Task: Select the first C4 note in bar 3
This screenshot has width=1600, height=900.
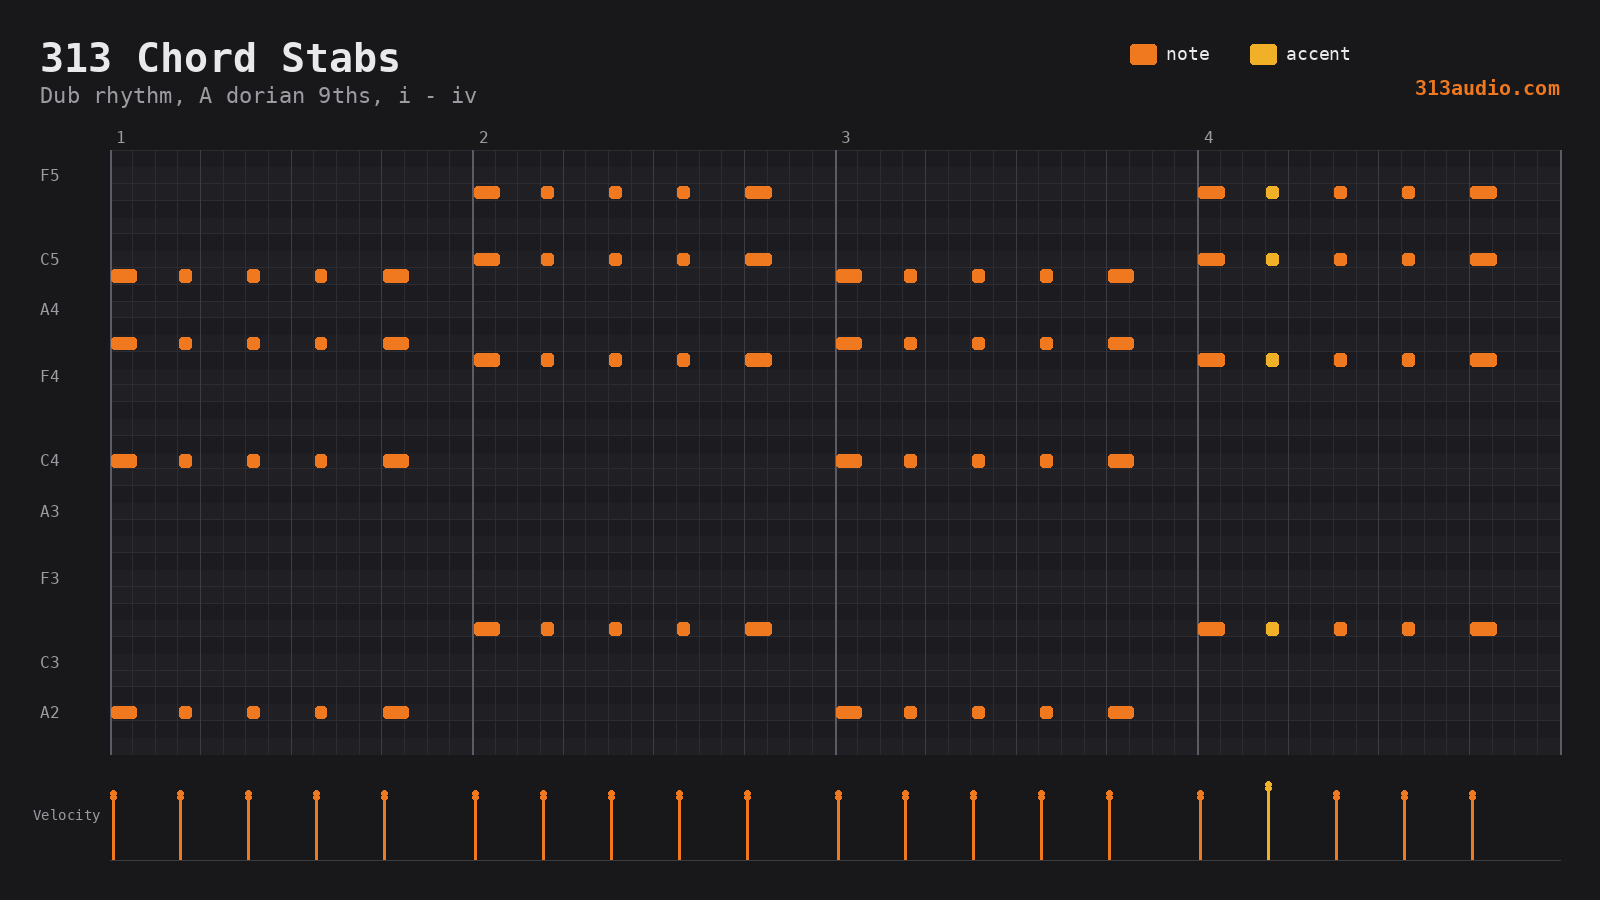Action: (849, 461)
